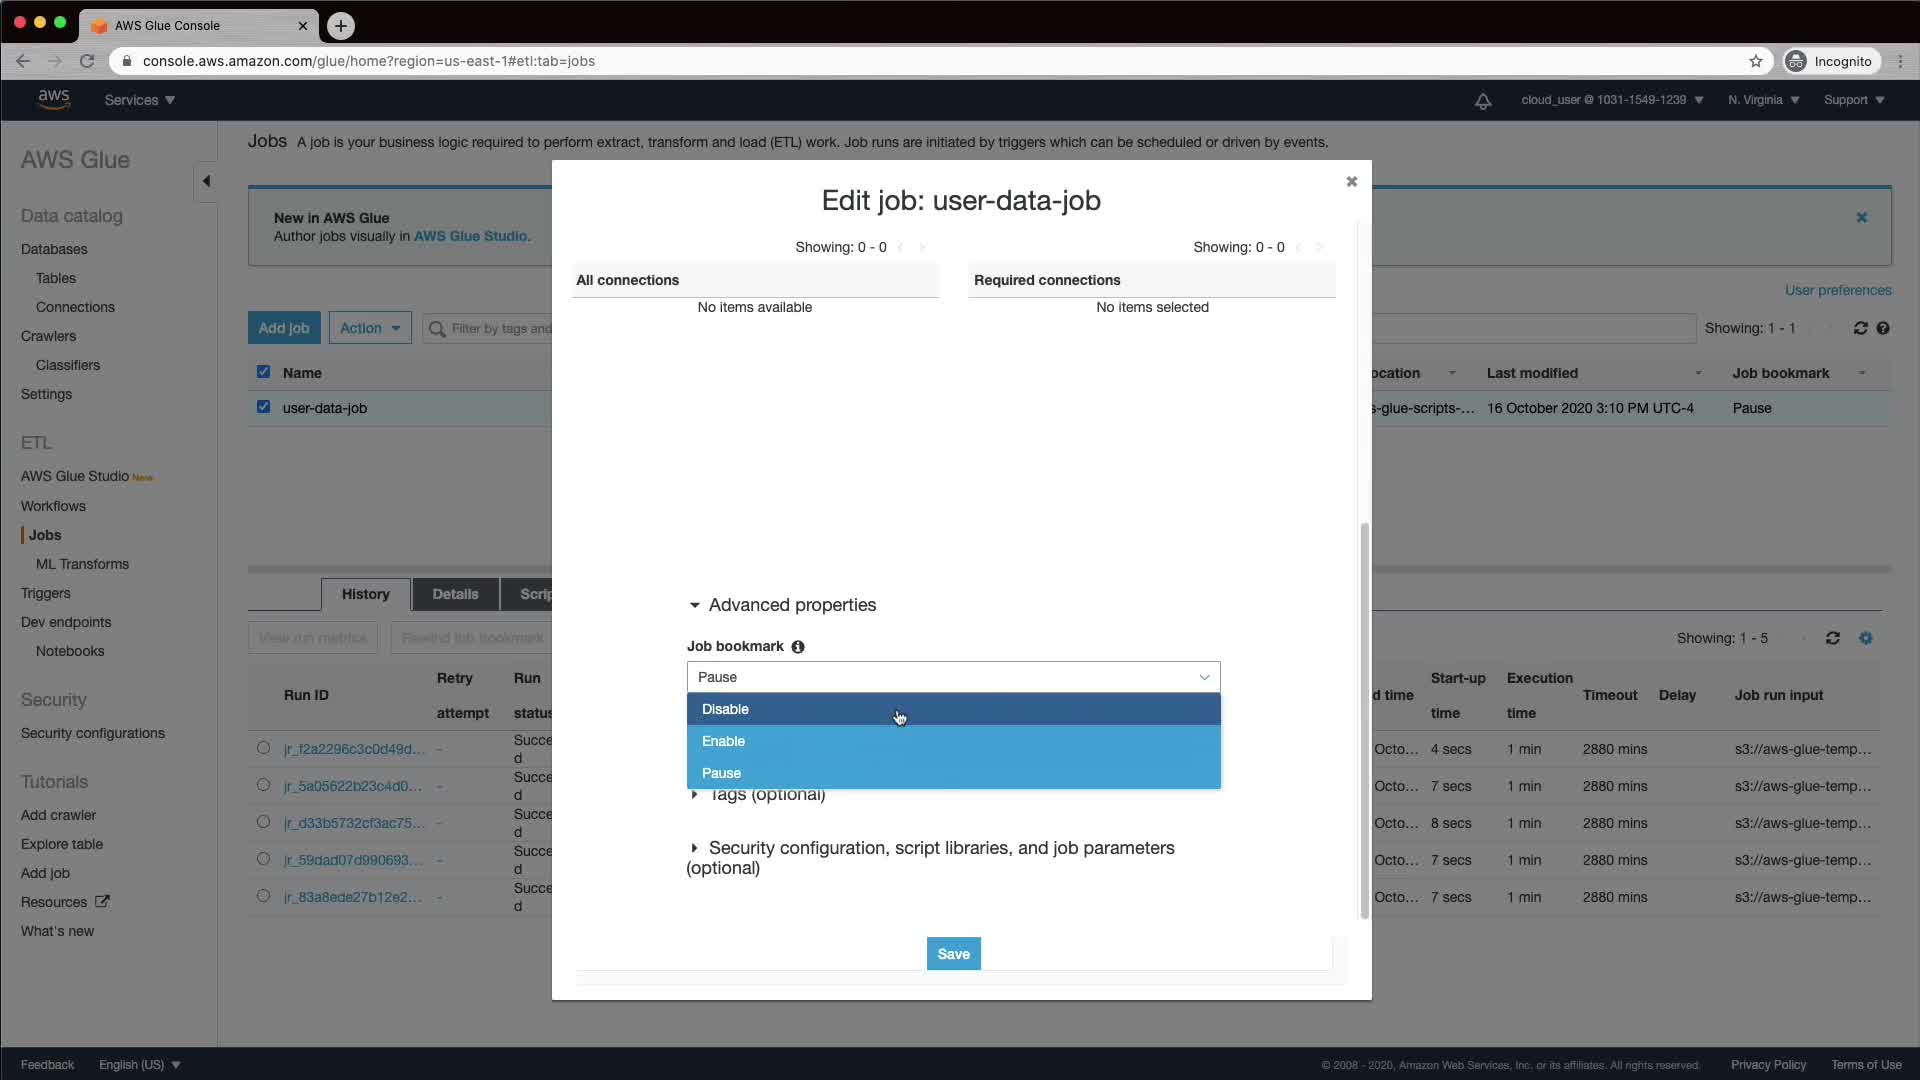This screenshot has height=1080, width=1920.
Task: Bookmark this page with star icon
Action: click(1755, 61)
